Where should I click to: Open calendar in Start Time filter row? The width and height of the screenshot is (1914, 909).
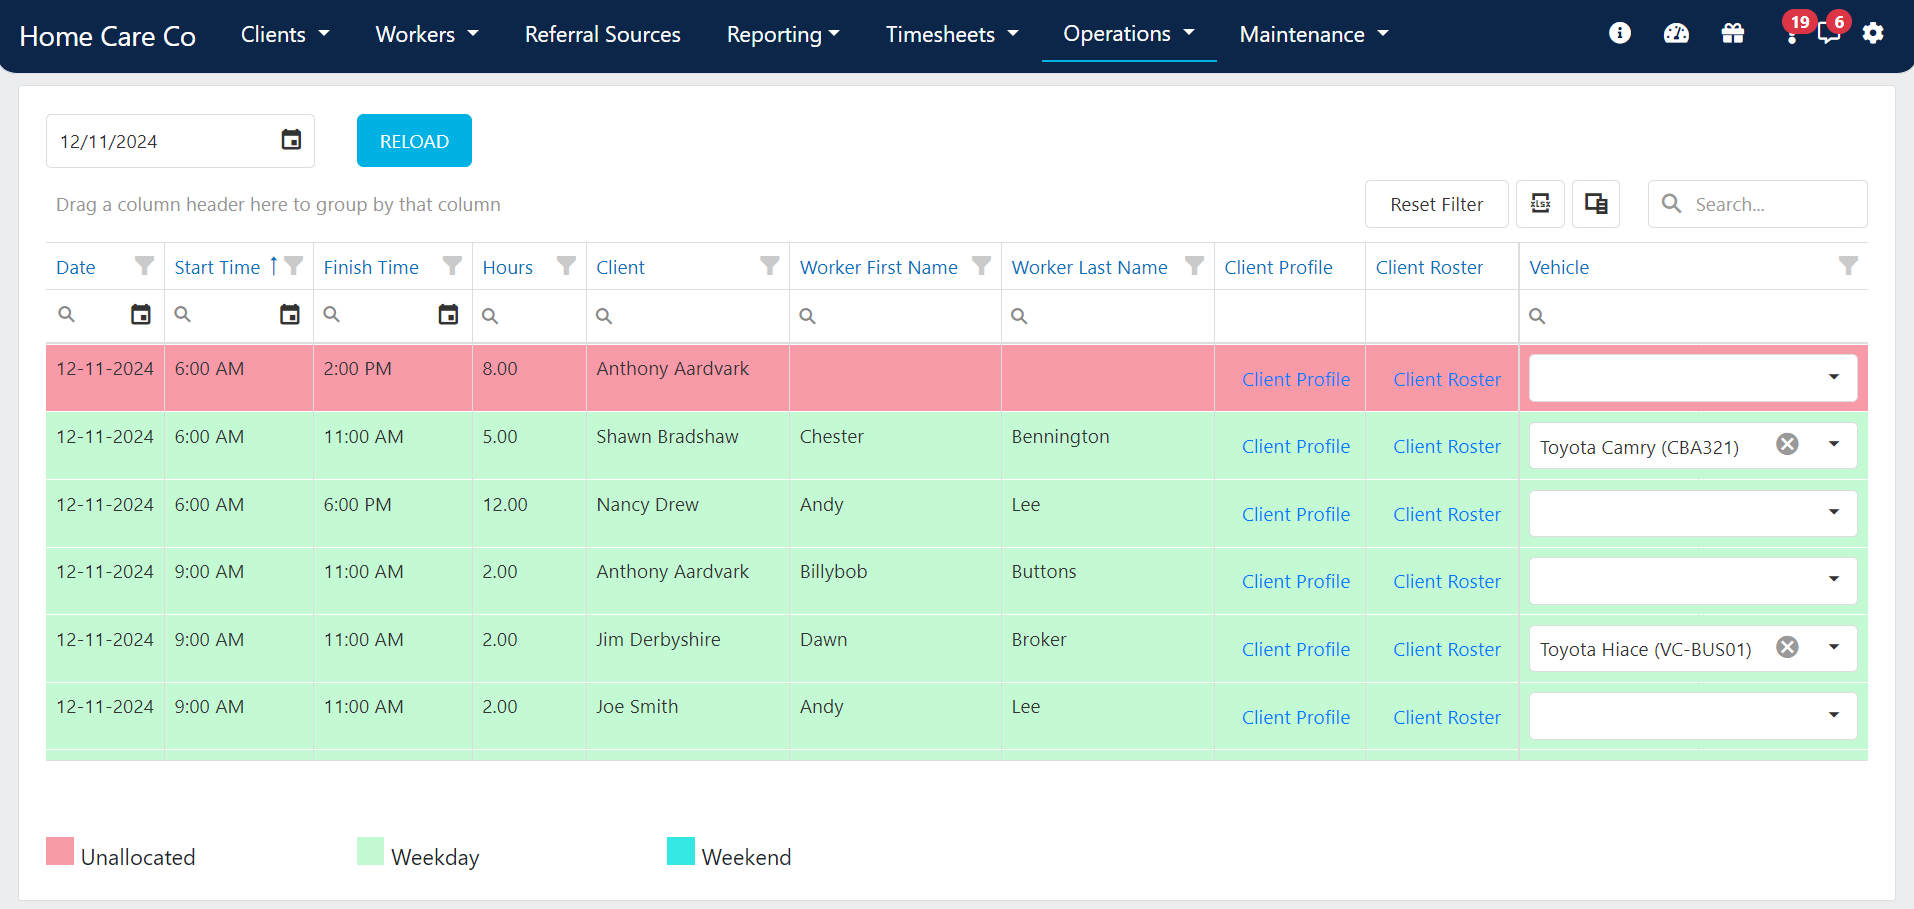click(290, 315)
